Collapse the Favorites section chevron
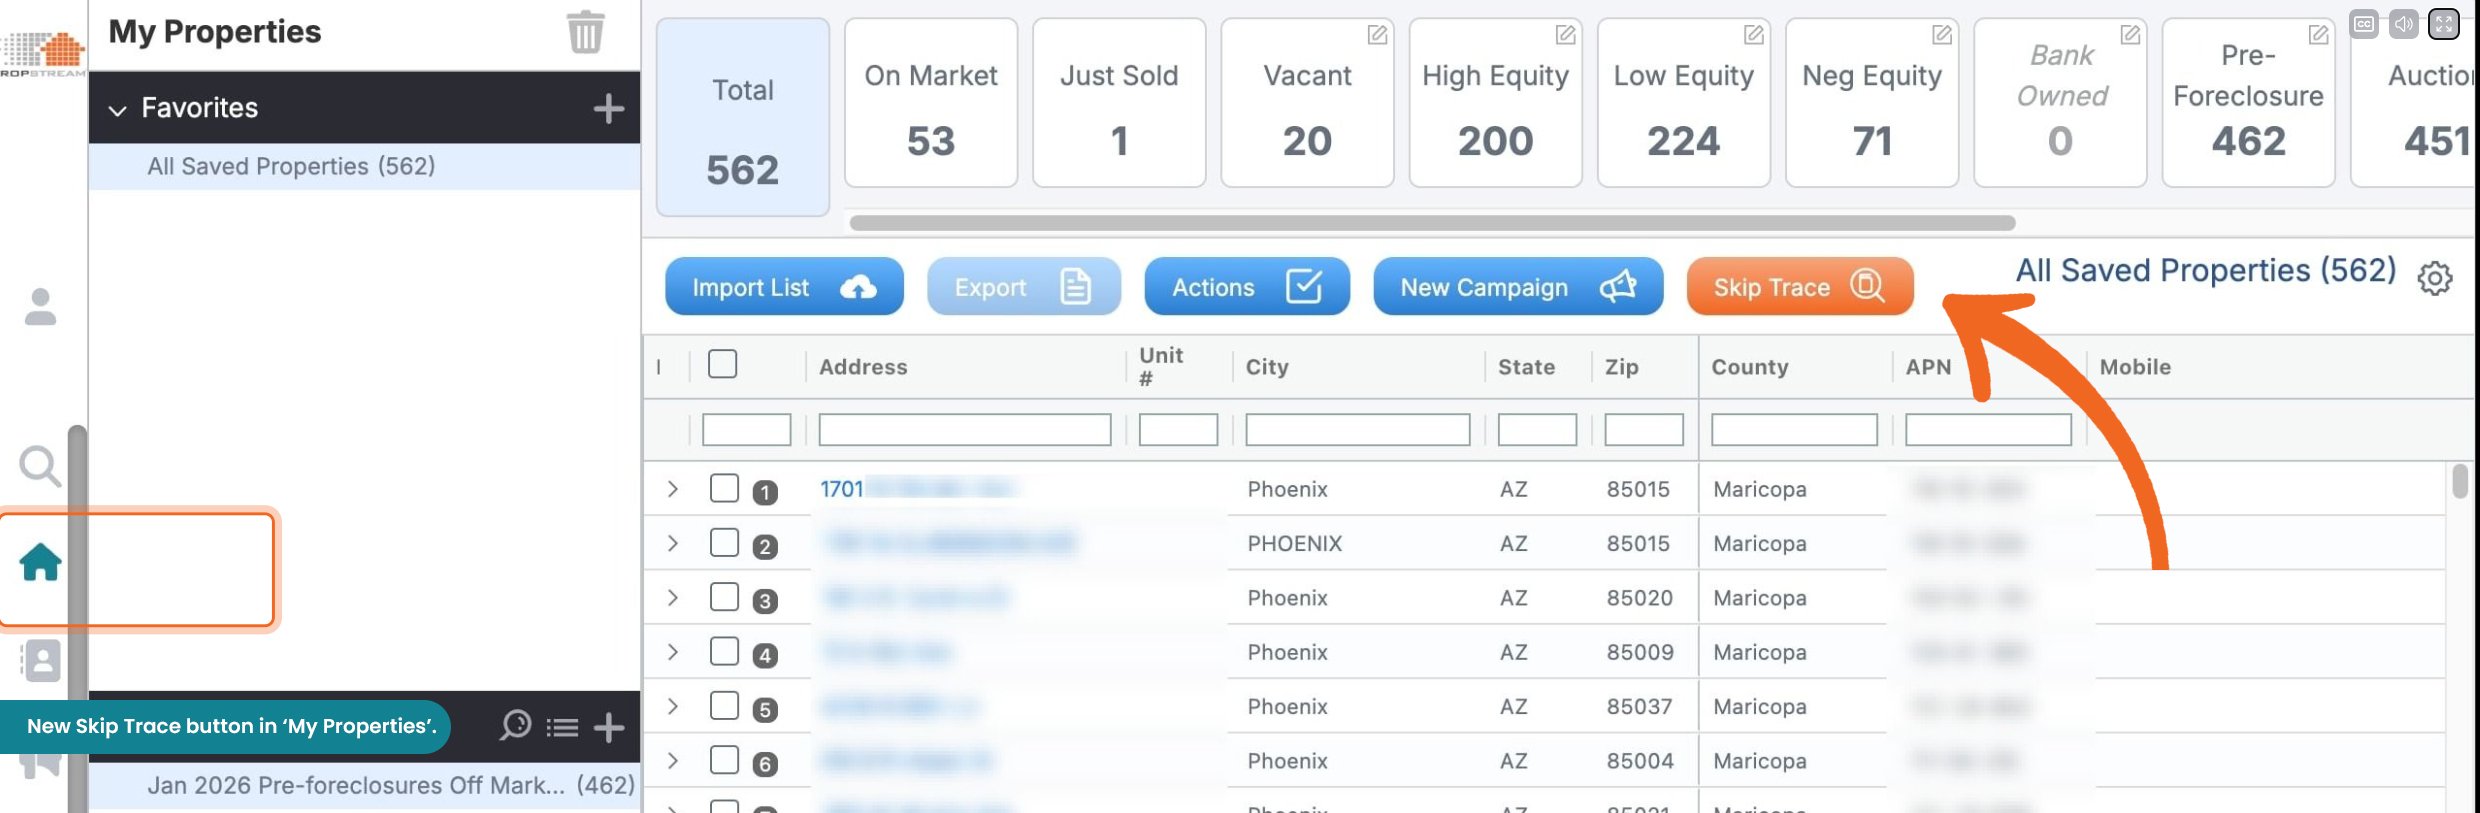 pos(118,109)
